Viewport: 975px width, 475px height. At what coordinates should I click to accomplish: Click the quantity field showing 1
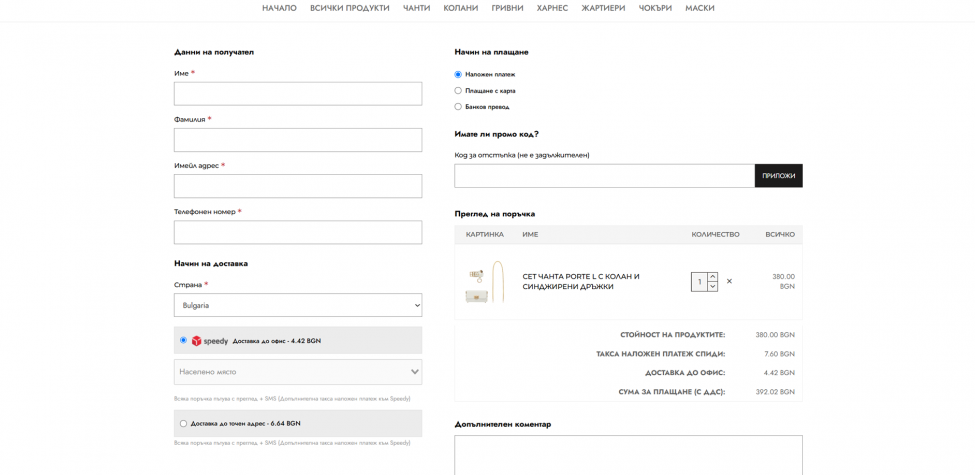coord(700,282)
